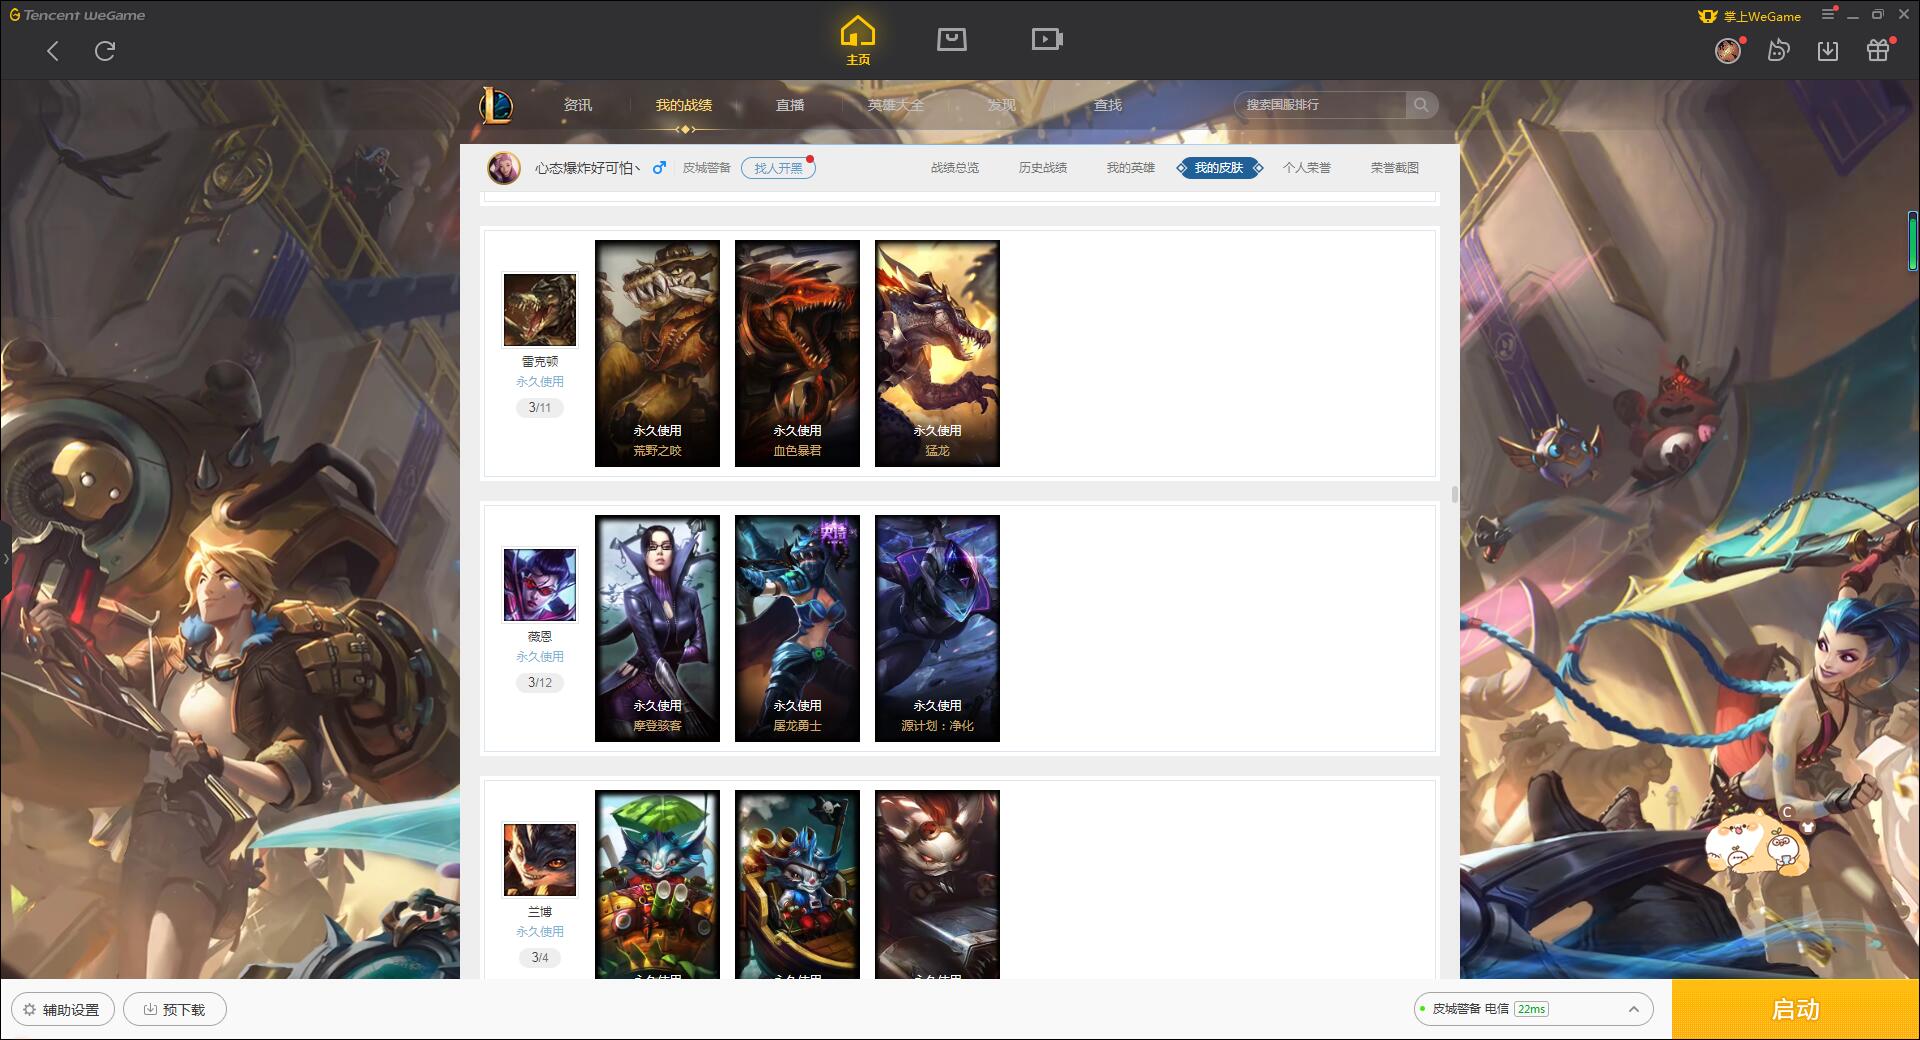
Task: Open the gift box icon
Action: click(x=1878, y=50)
